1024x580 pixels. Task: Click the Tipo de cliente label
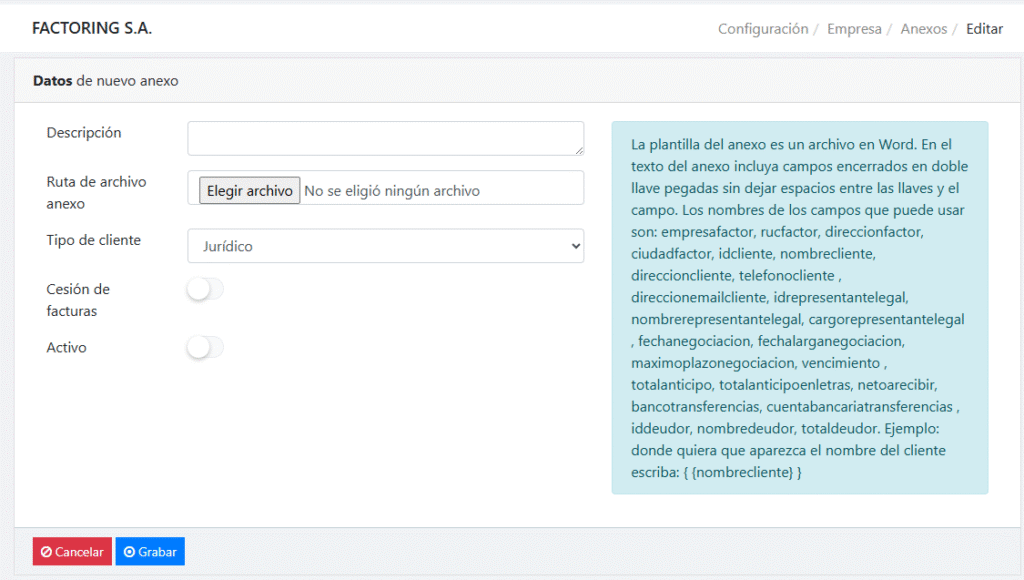pos(94,240)
